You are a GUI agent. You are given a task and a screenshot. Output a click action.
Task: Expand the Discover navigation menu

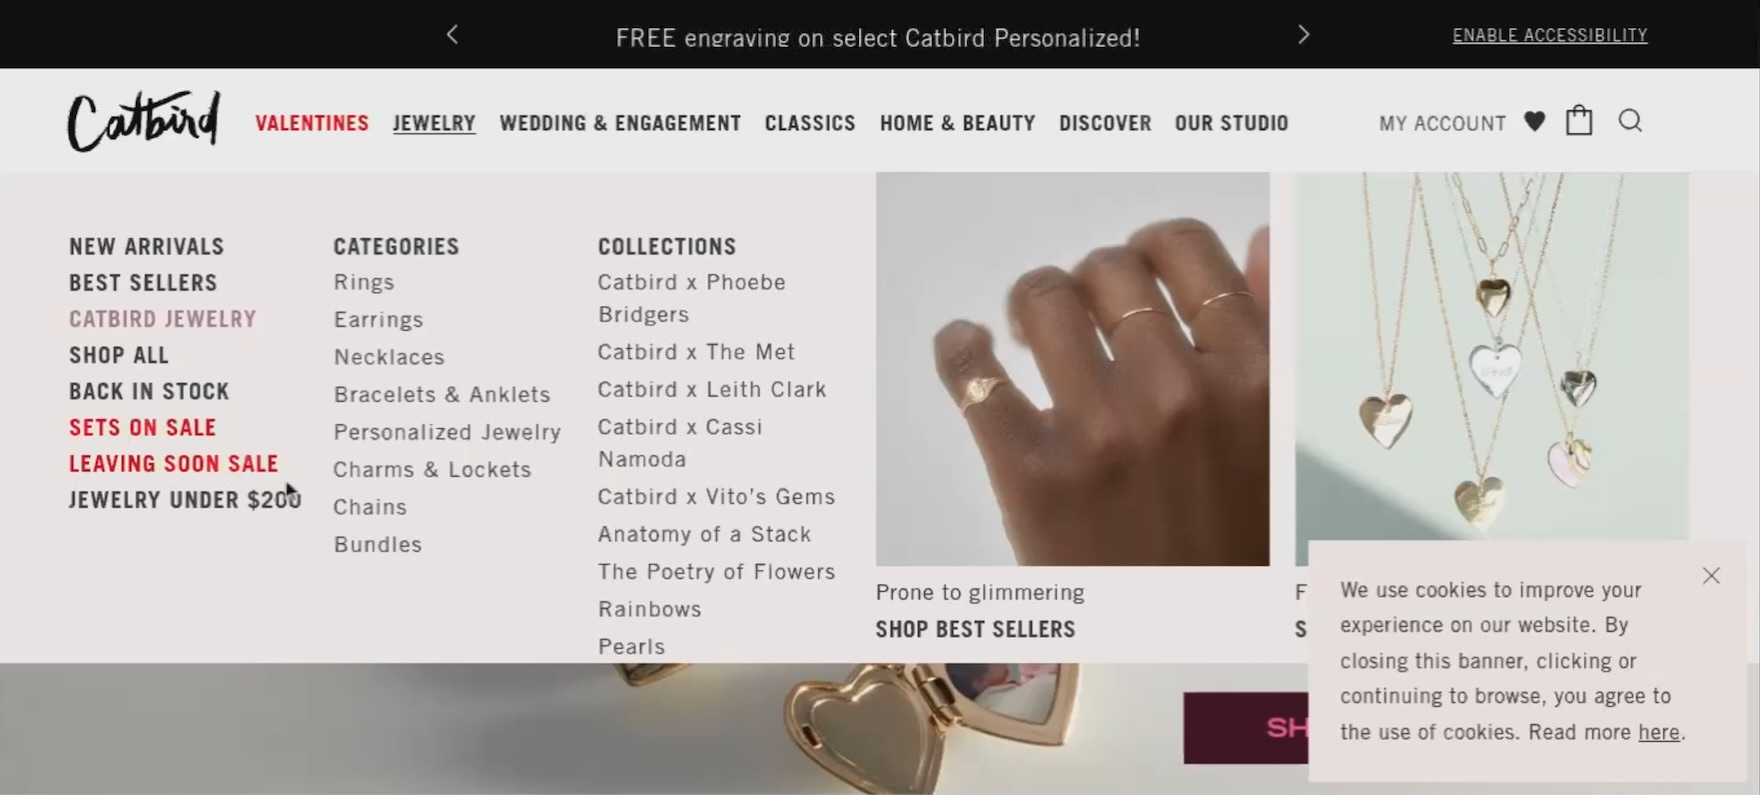1105,123
